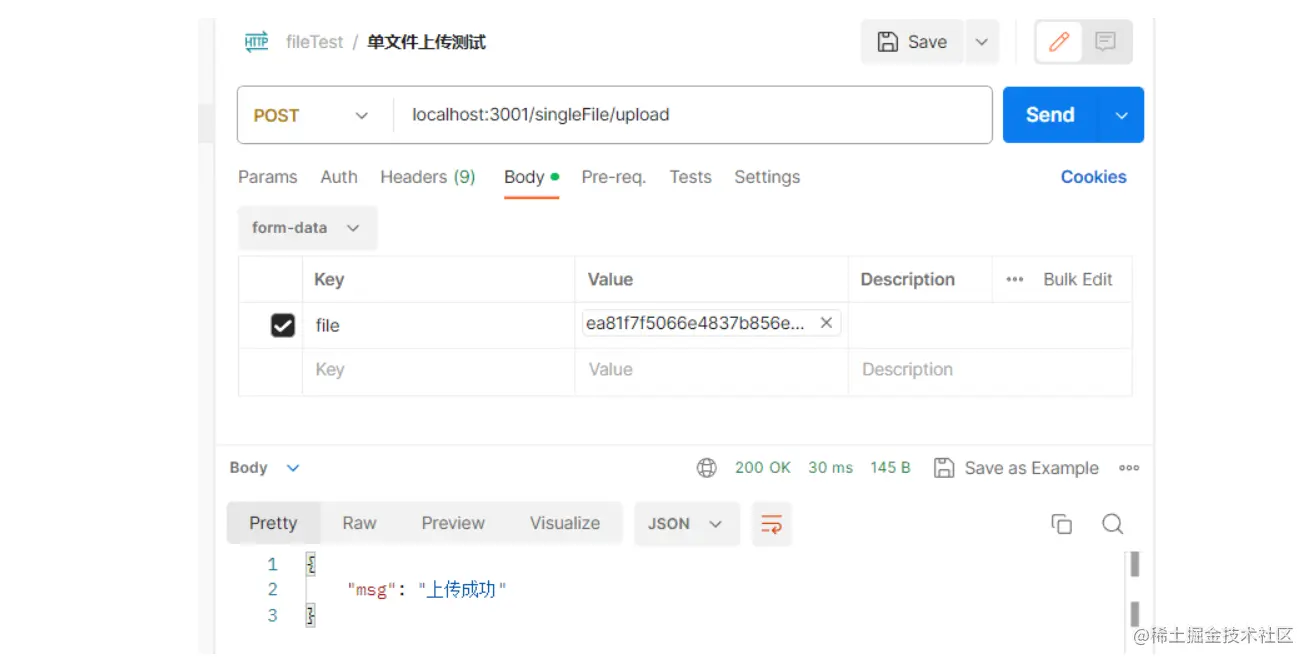1313x665 pixels.
Task: Click the empty Value field
Action: point(711,370)
